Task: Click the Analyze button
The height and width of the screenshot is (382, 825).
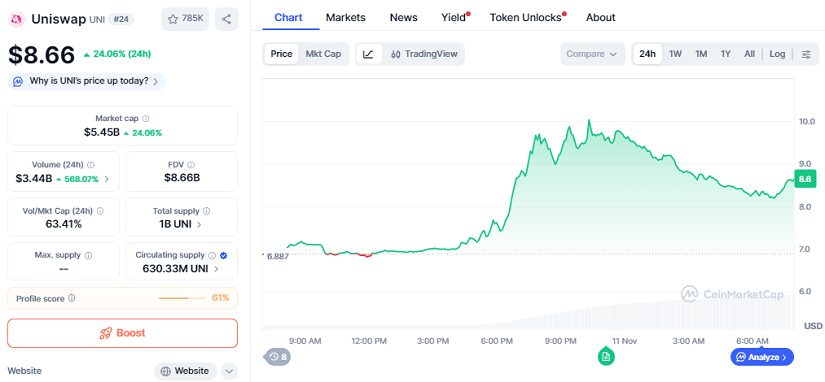Action: click(762, 357)
